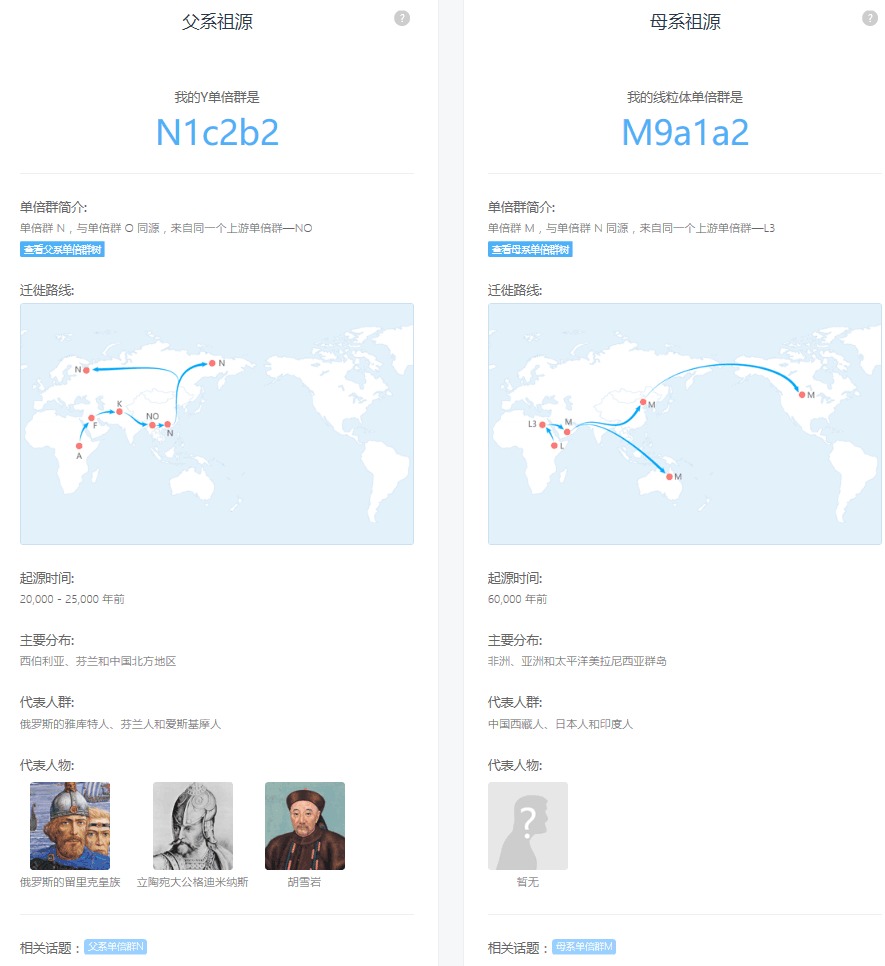
Task: Select the 立陶宛大公格迪米纳斯 portrait thumbnail
Action: [x=193, y=826]
